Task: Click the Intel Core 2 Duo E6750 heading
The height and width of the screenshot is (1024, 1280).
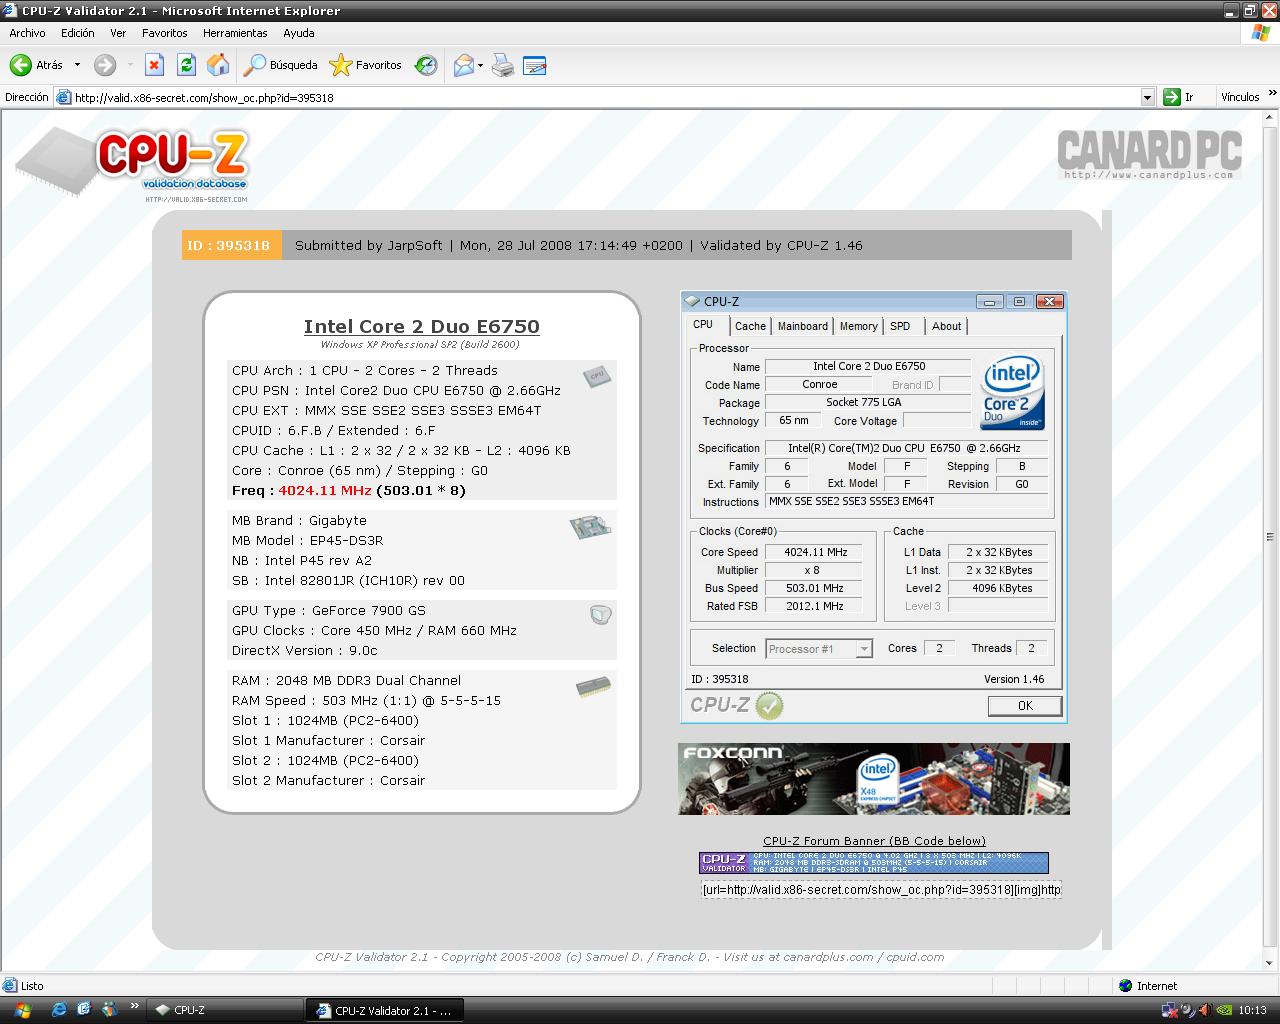Action: pyautogui.click(x=421, y=326)
